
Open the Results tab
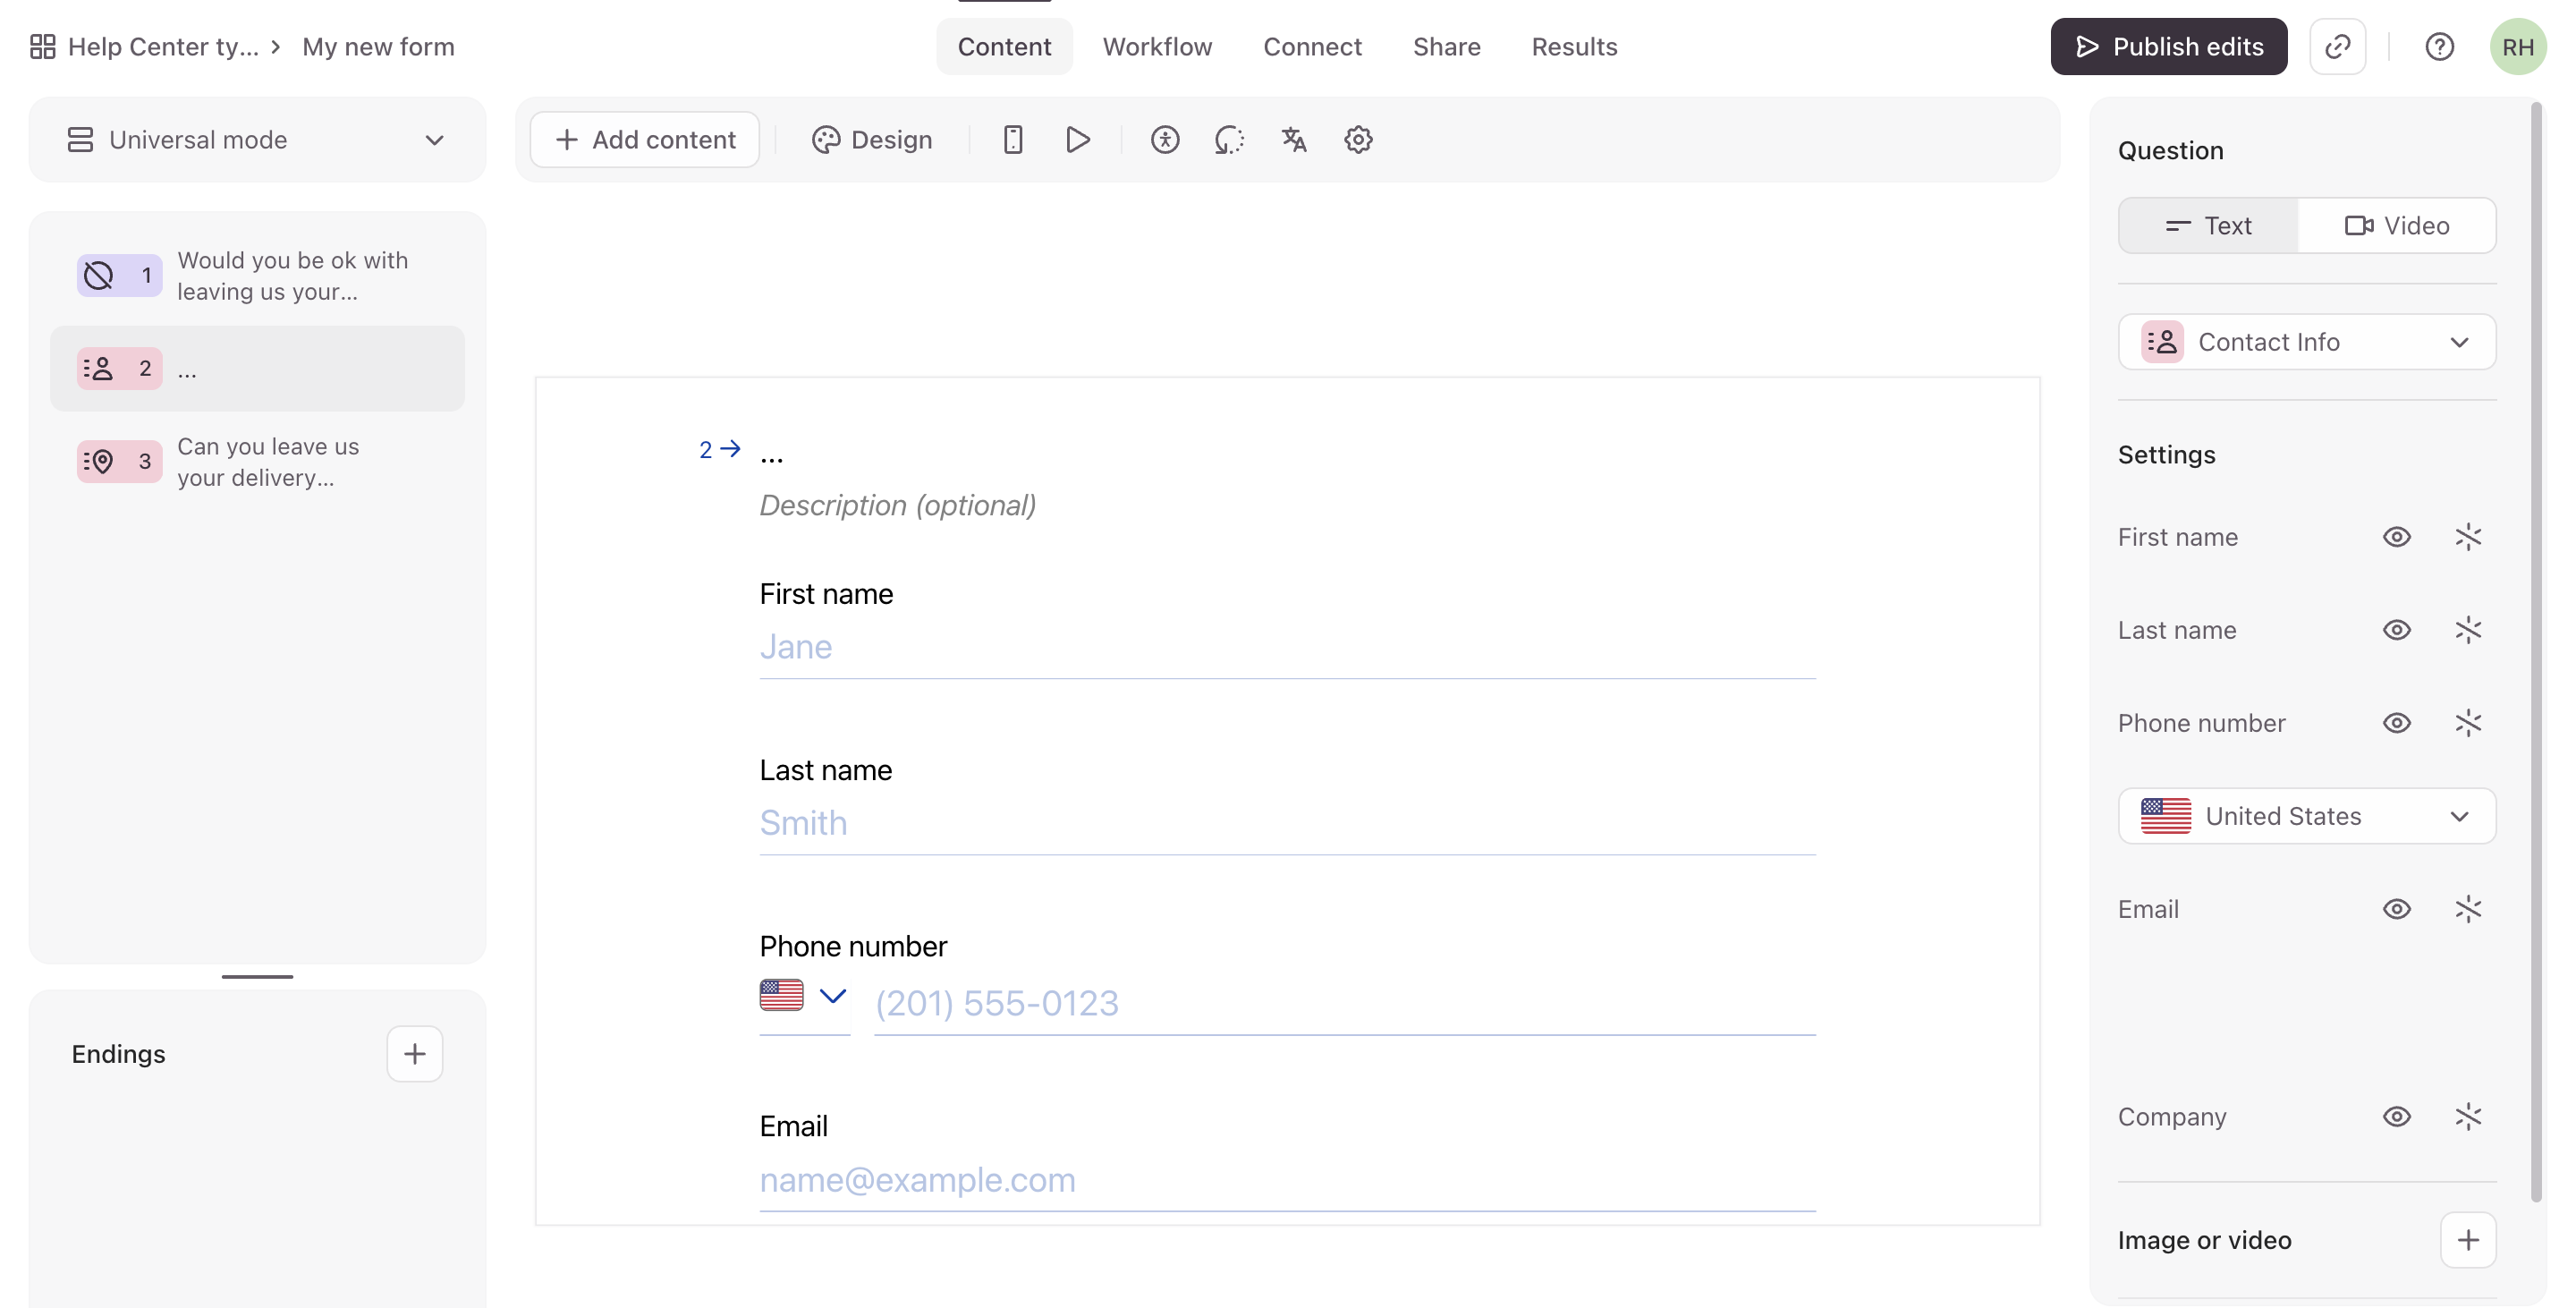[1574, 47]
